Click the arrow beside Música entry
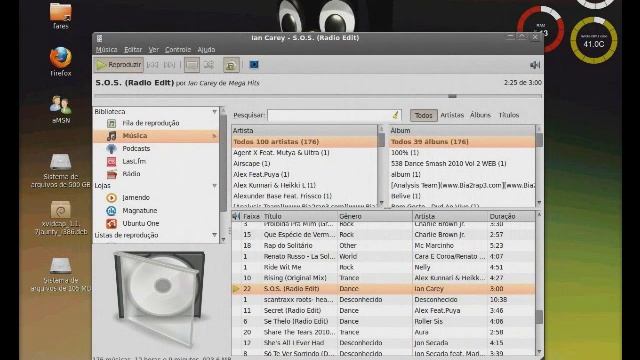Image resolution: width=640 pixels, height=360 pixels. pyautogui.click(x=214, y=136)
